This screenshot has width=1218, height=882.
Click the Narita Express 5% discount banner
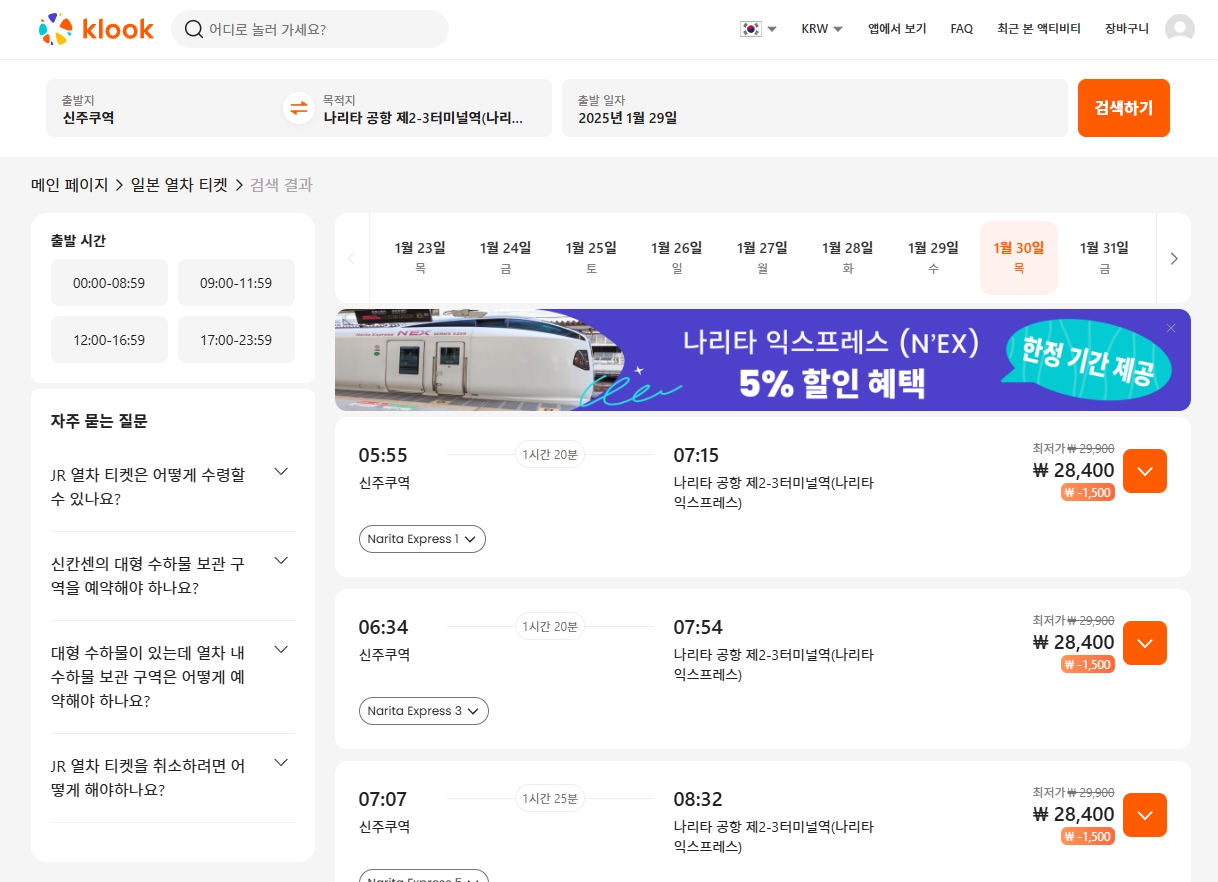(x=763, y=360)
